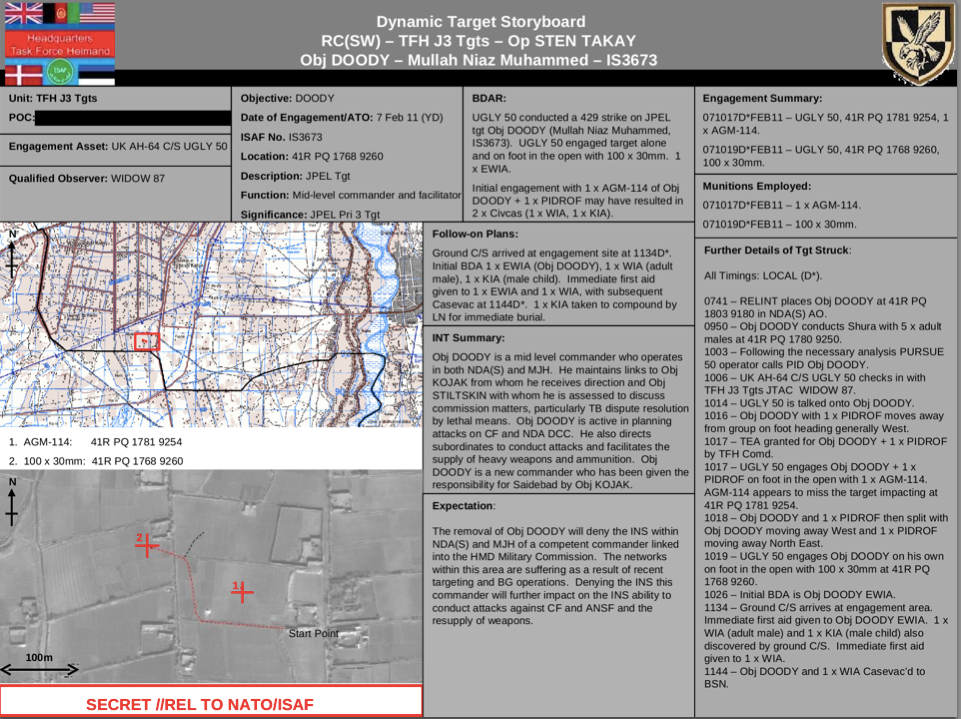The height and width of the screenshot is (719, 961).
Task: Click the red Headquarters Task Force Helmand banner
Action: tap(59, 44)
